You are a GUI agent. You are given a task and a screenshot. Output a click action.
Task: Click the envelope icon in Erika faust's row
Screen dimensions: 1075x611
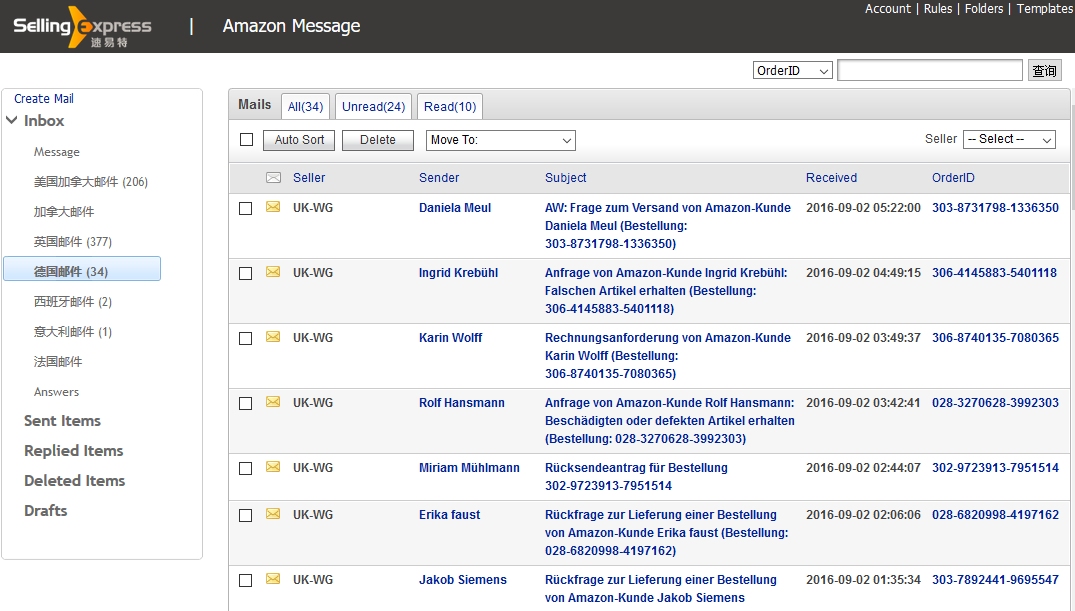click(x=273, y=515)
